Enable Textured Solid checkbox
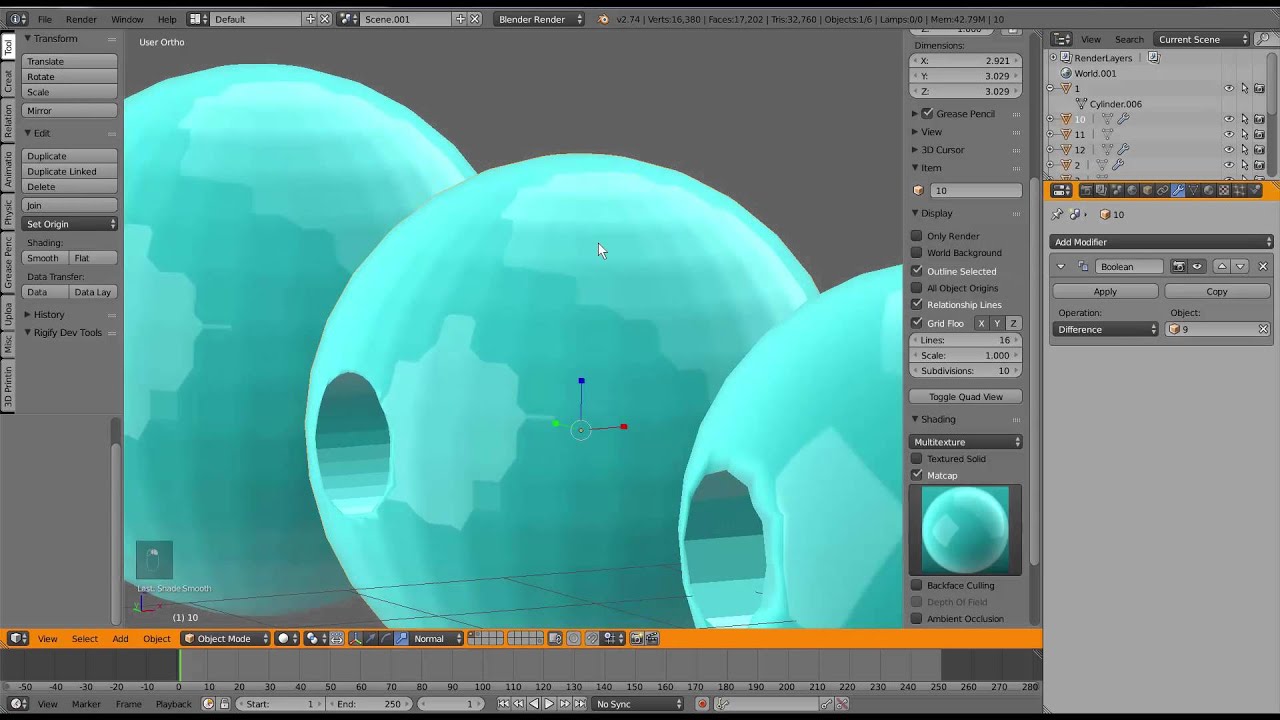Viewport: 1280px width, 720px height. click(916, 458)
